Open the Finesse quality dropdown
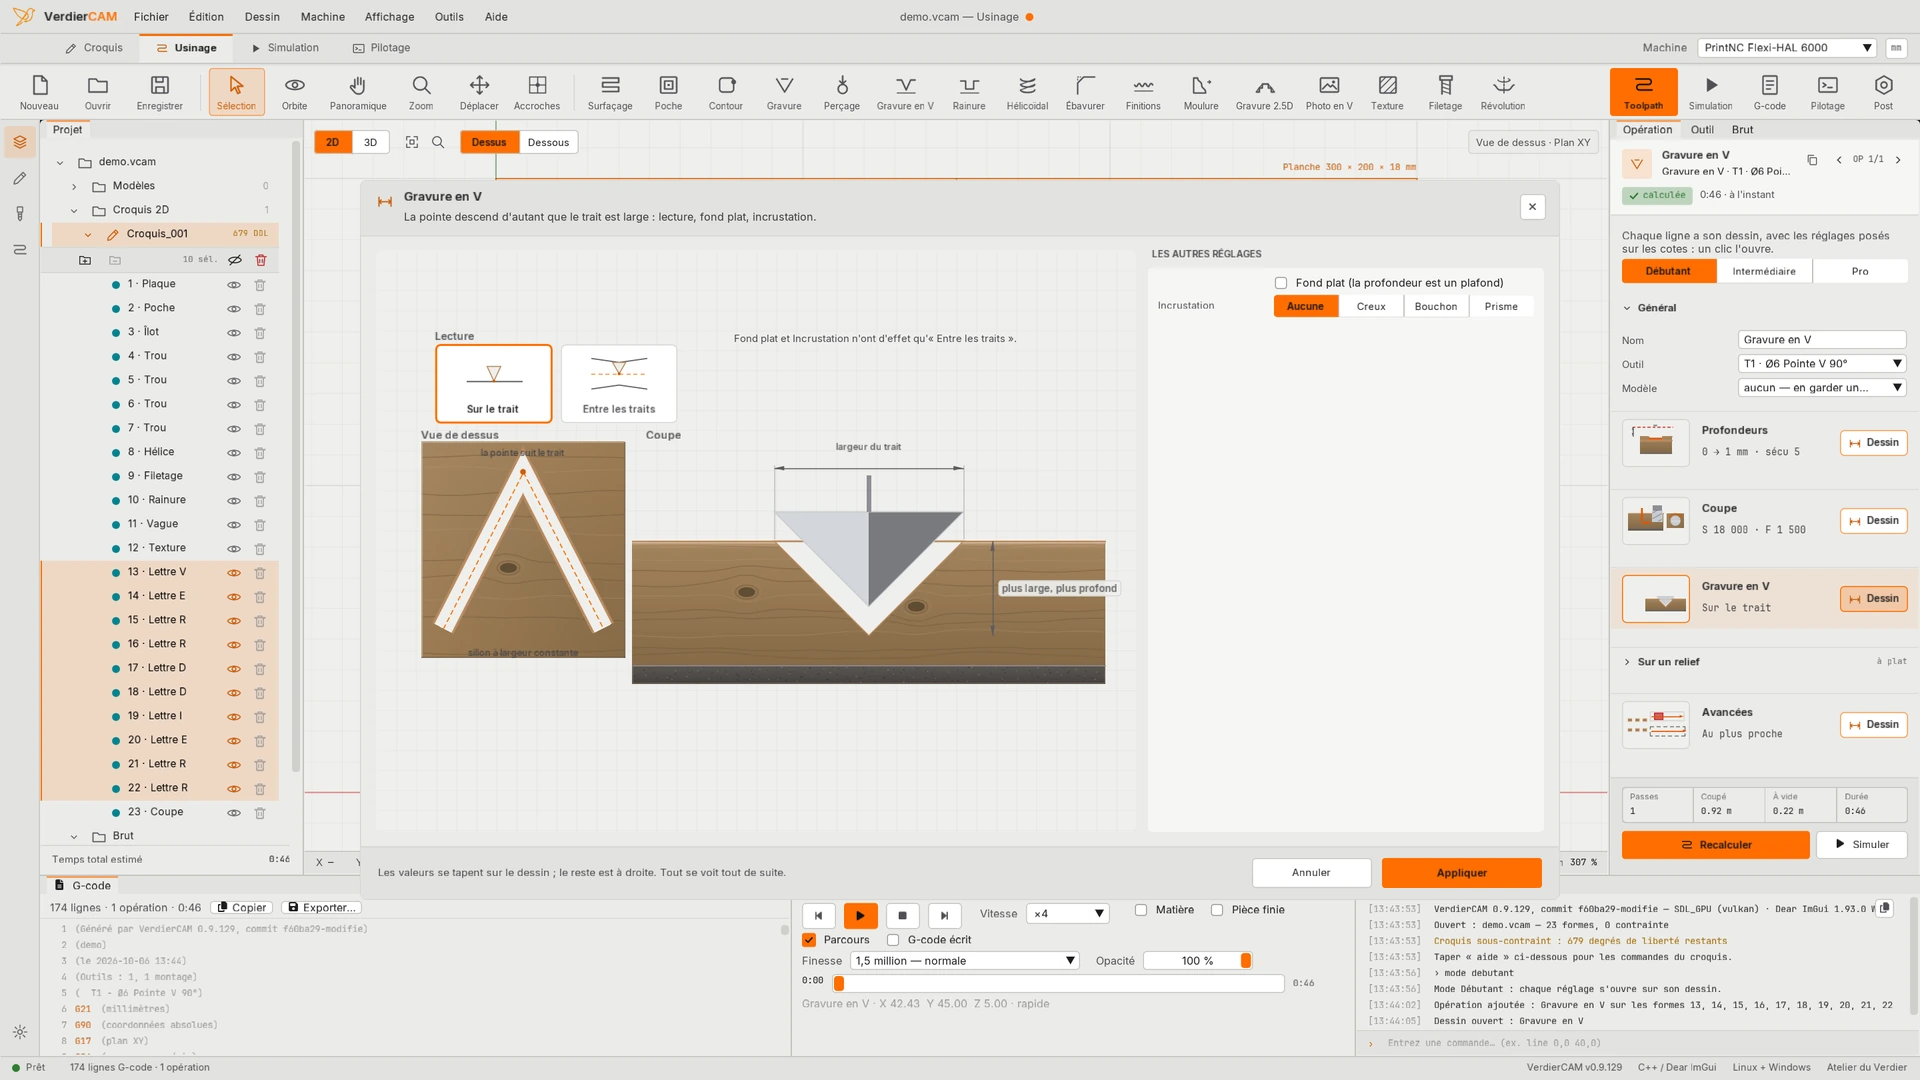The height and width of the screenshot is (1080, 1920). click(x=964, y=961)
